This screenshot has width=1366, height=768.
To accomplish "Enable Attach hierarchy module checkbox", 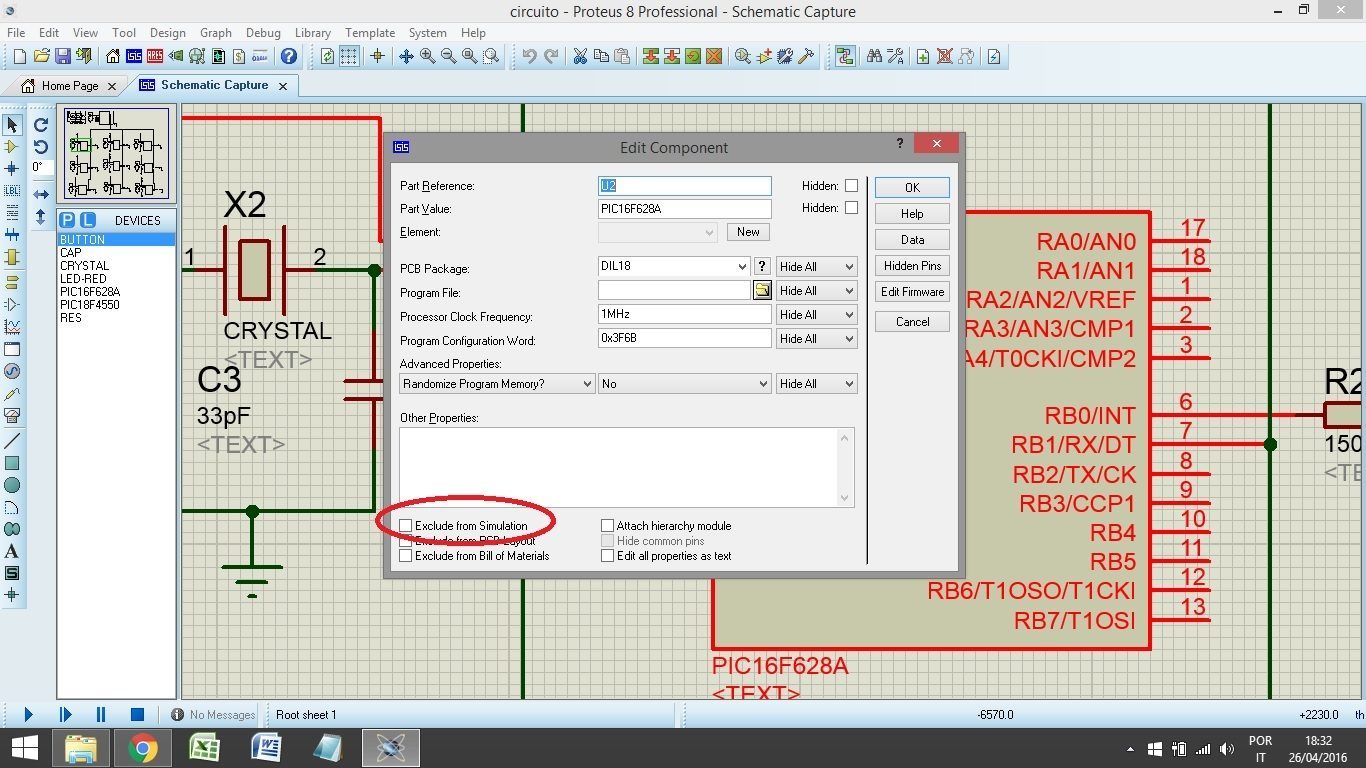I will (x=607, y=525).
